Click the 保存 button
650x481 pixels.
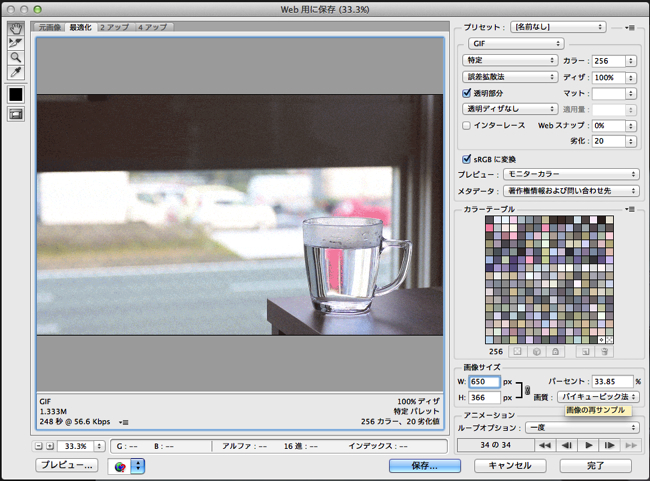click(425, 466)
